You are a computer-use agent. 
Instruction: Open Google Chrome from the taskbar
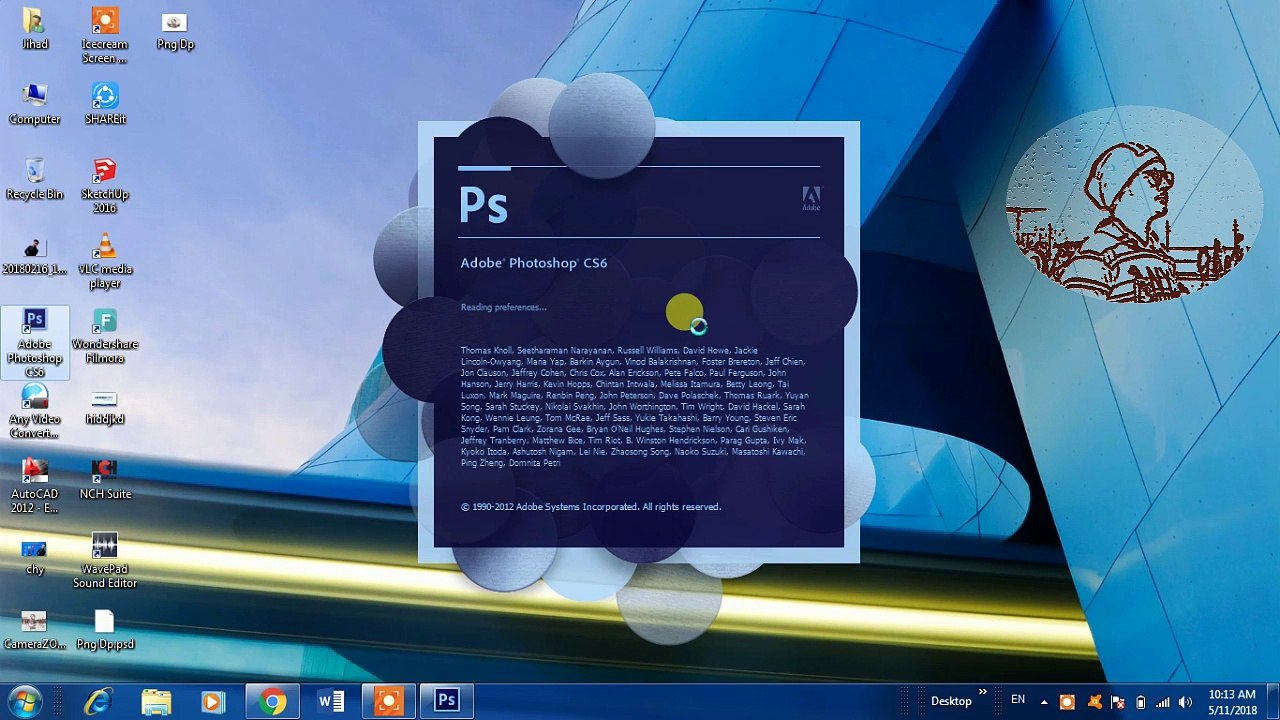[x=271, y=701]
